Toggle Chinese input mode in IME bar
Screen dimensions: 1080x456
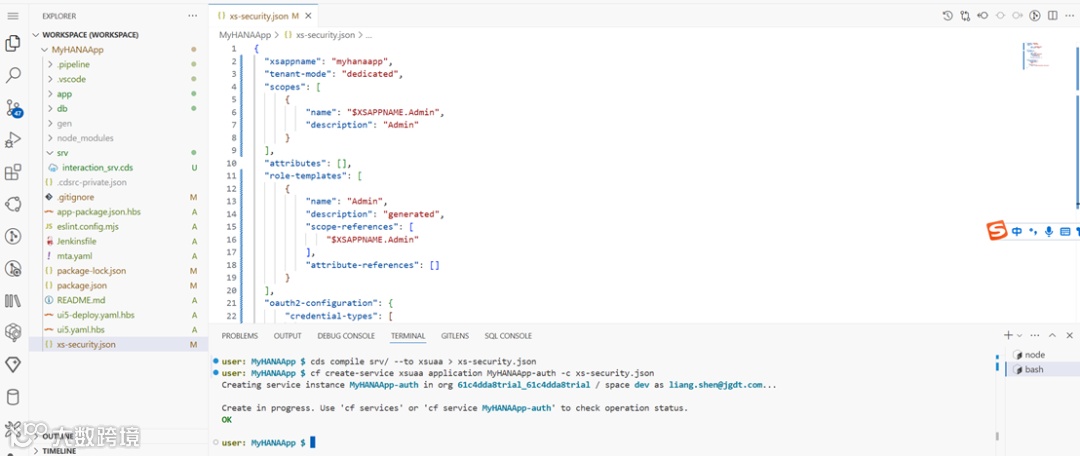[1017, 232]
